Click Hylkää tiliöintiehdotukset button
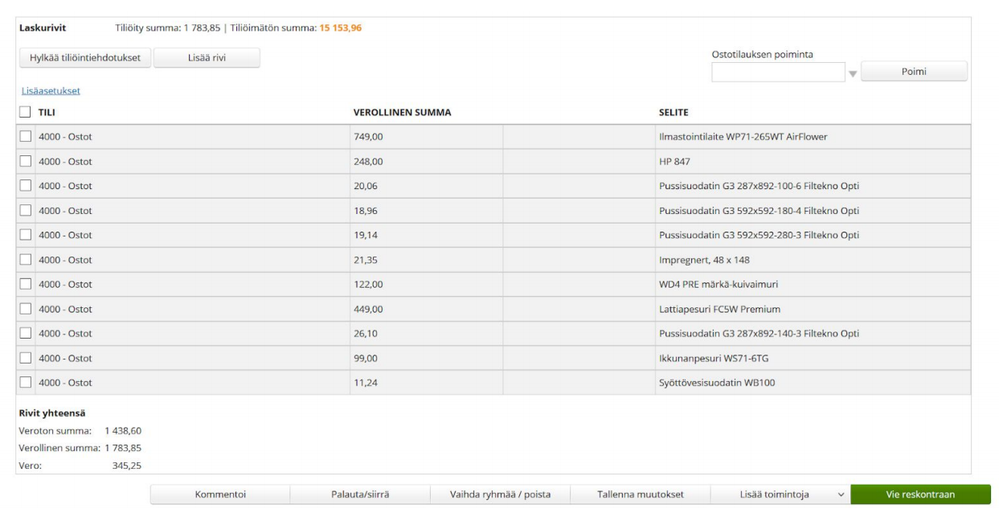This screenshot has width=999, height=518. coord(85,58)
